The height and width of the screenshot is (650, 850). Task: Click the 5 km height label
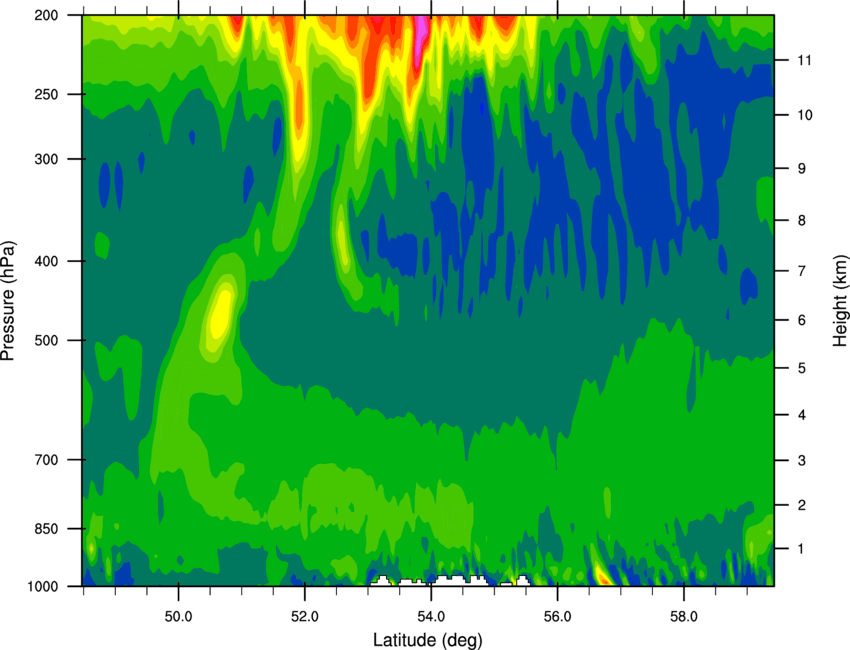(x=801, y=368)
